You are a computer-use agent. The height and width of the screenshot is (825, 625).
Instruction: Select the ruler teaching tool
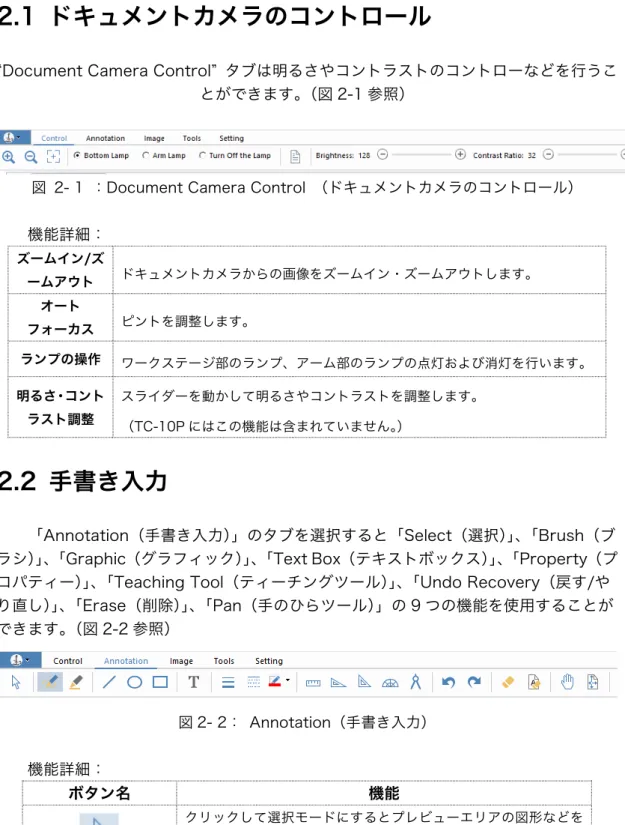313,683
